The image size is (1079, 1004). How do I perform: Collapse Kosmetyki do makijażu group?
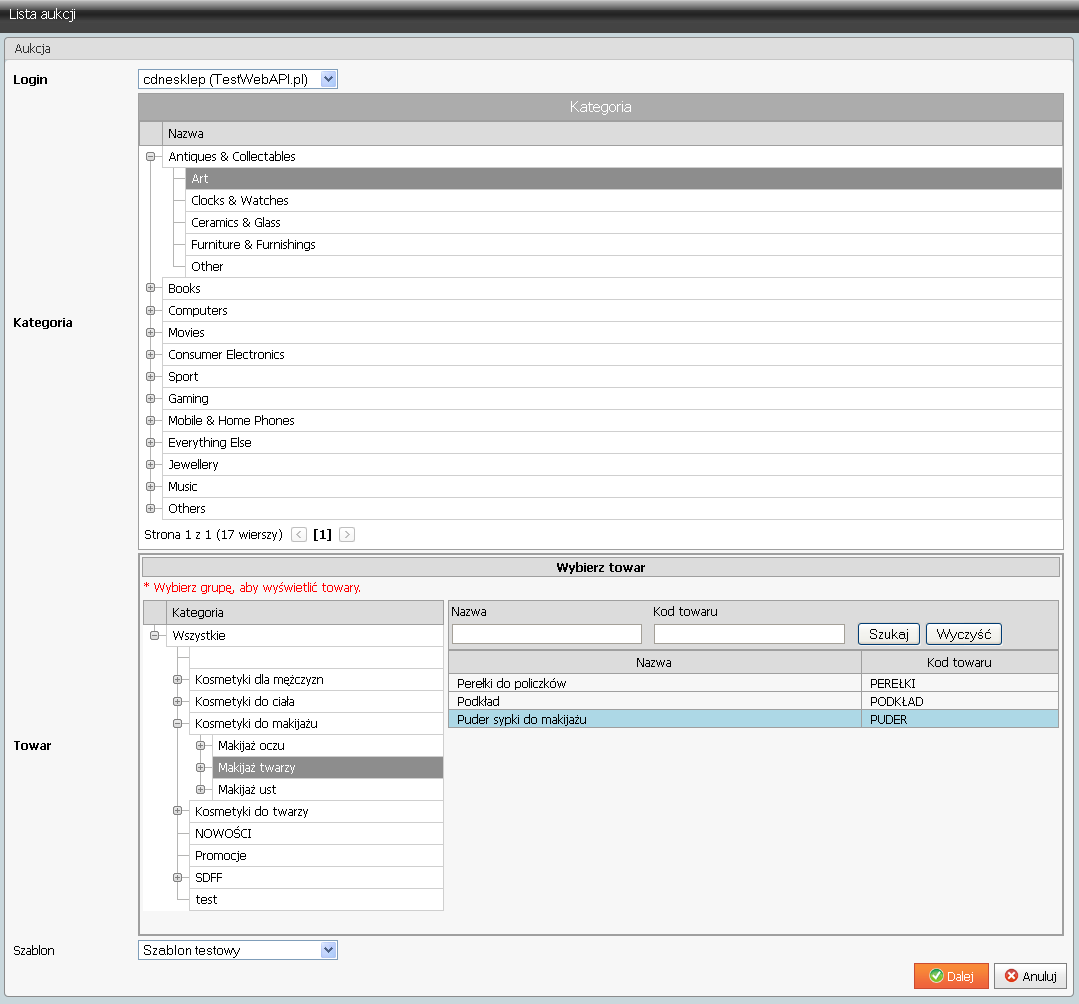coord(177,723)
